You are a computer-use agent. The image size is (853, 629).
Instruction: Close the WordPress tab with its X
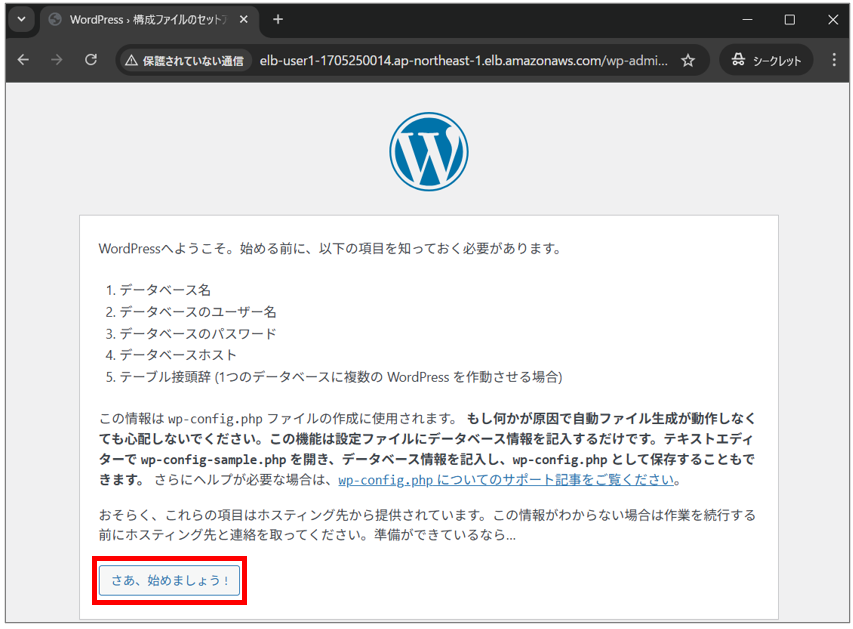point(244,20)
